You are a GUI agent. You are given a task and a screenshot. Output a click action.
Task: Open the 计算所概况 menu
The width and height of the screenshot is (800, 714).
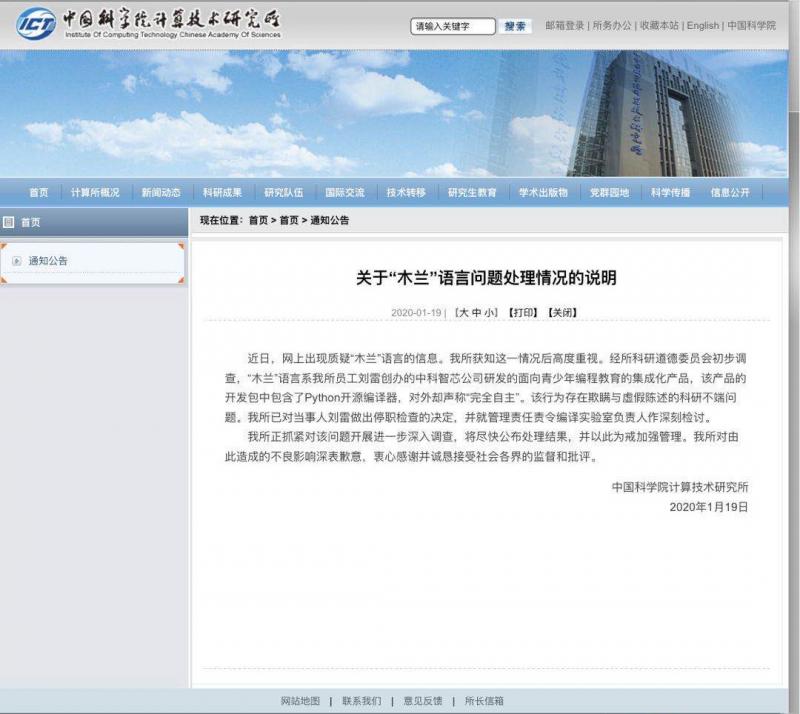pos(95,192)
